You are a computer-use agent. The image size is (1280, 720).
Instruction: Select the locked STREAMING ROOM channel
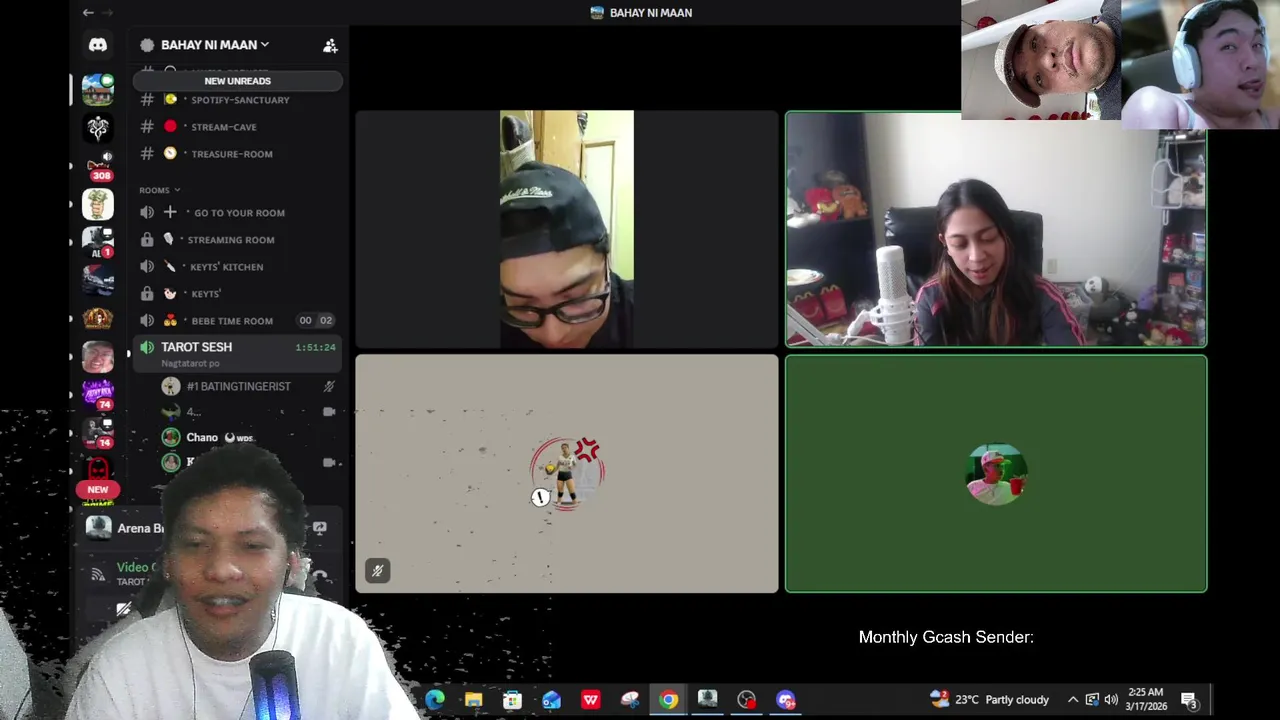tap(239, 240)
